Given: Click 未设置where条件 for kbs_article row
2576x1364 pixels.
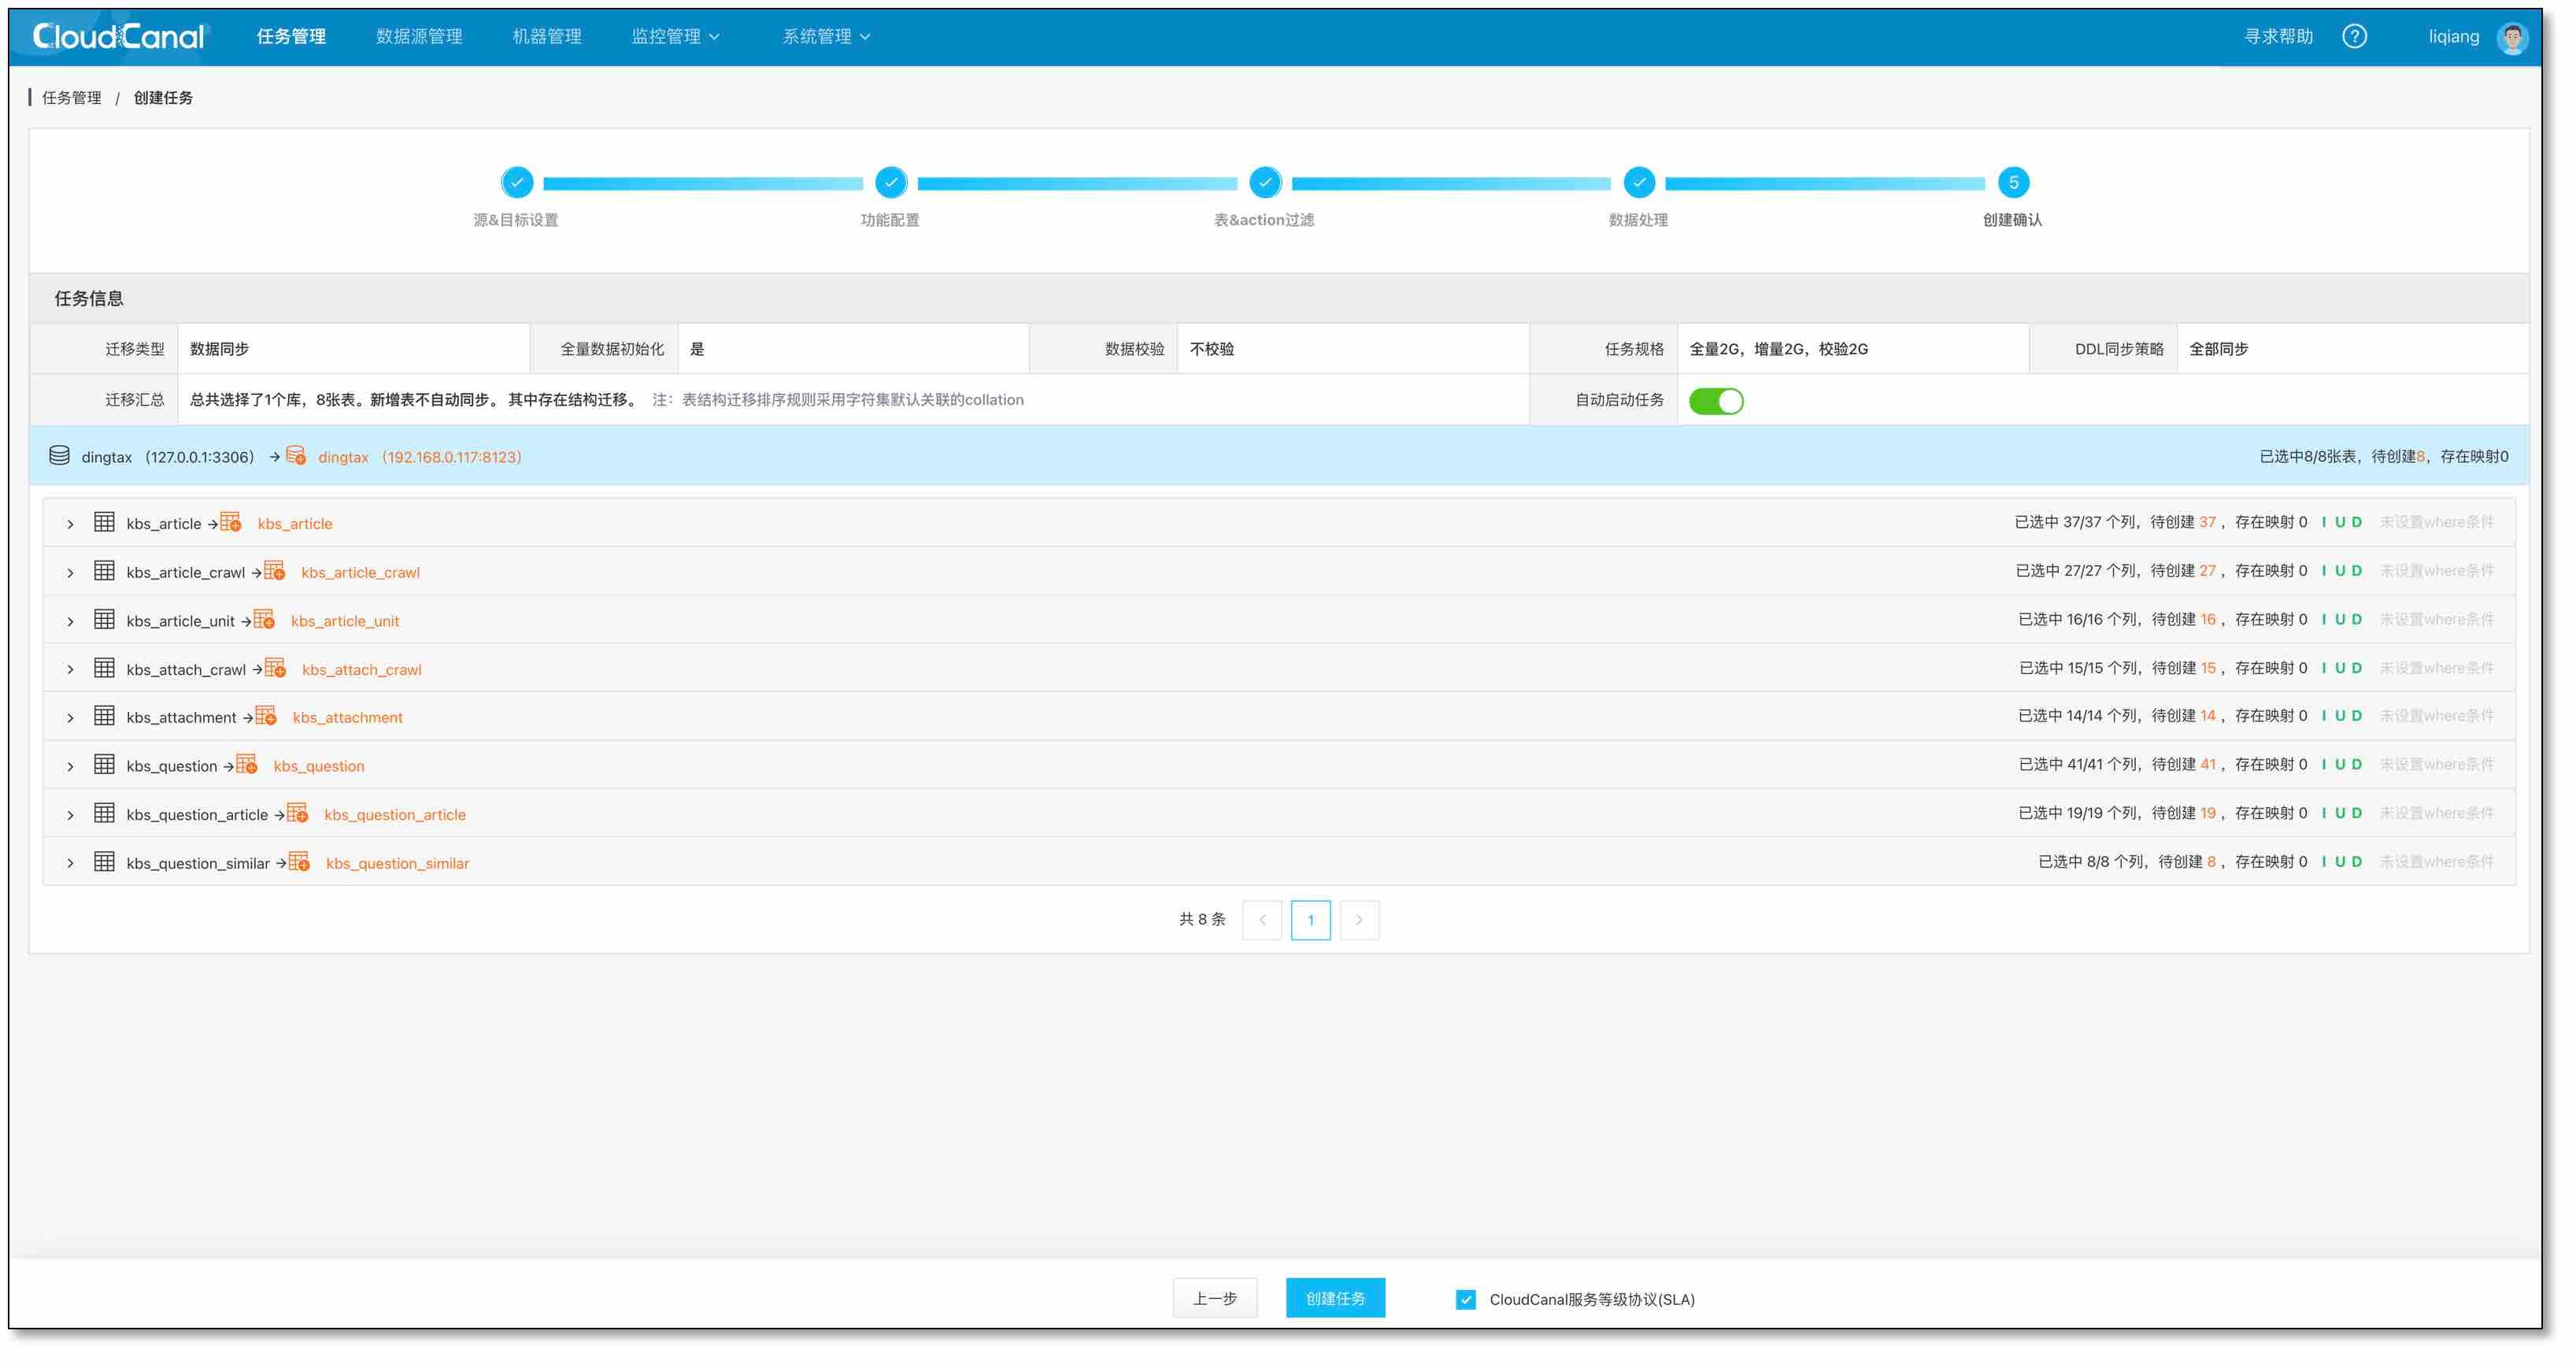Looking at the screenshot, I should click(2437, 523).
